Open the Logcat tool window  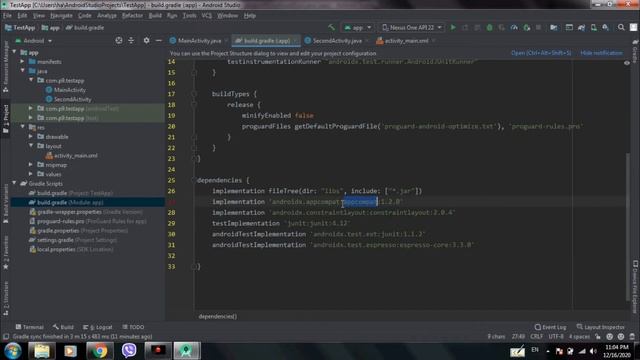tap(98, 327)
